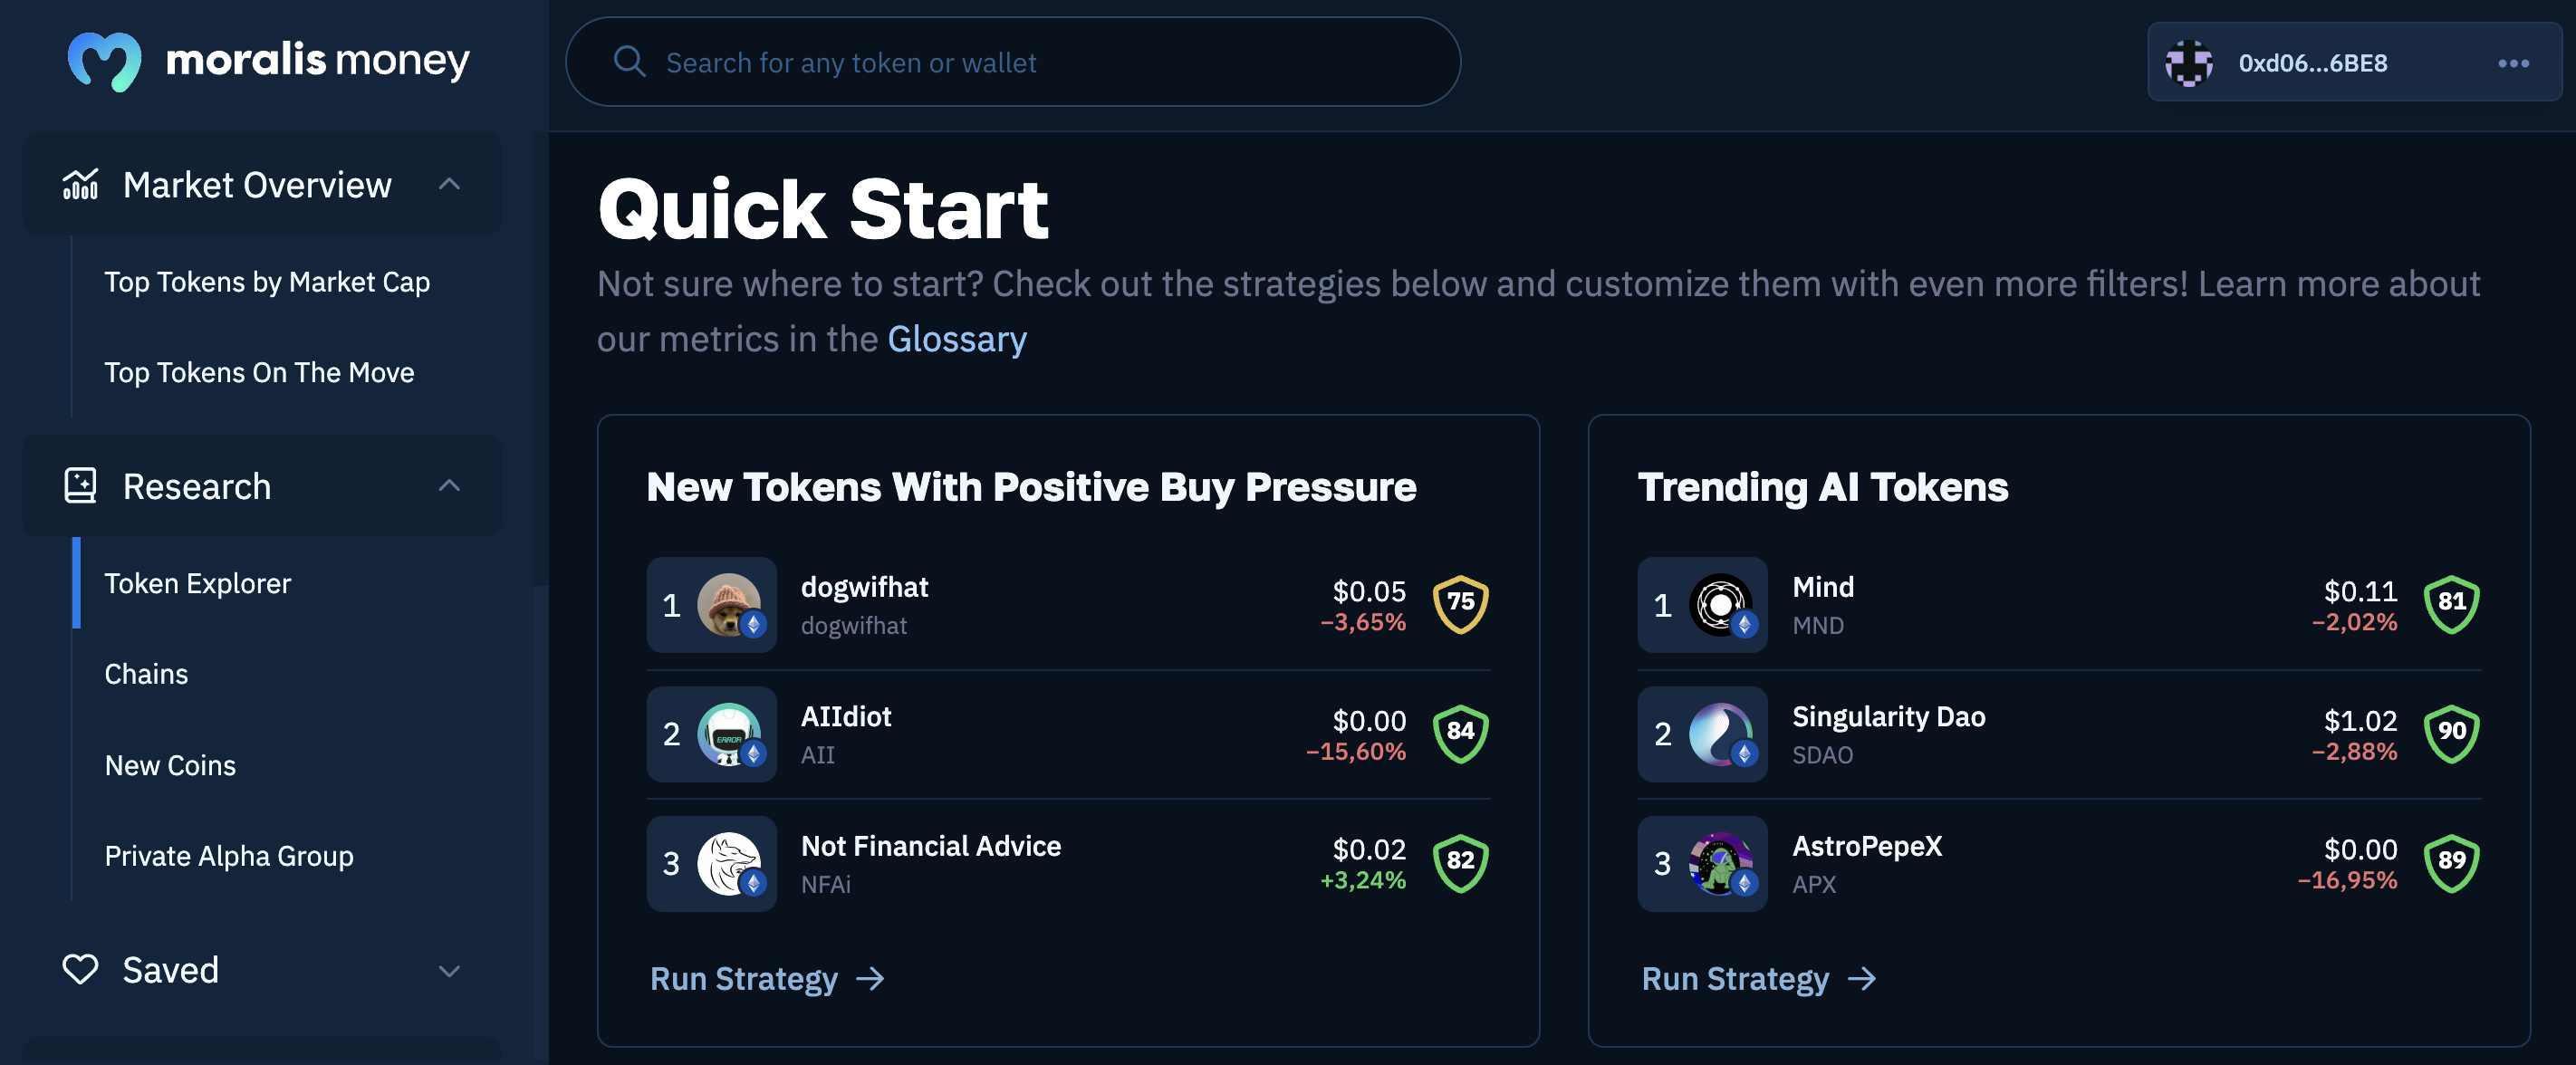Click the search input field
Screen dimensions: 2576x1065
1014,59
